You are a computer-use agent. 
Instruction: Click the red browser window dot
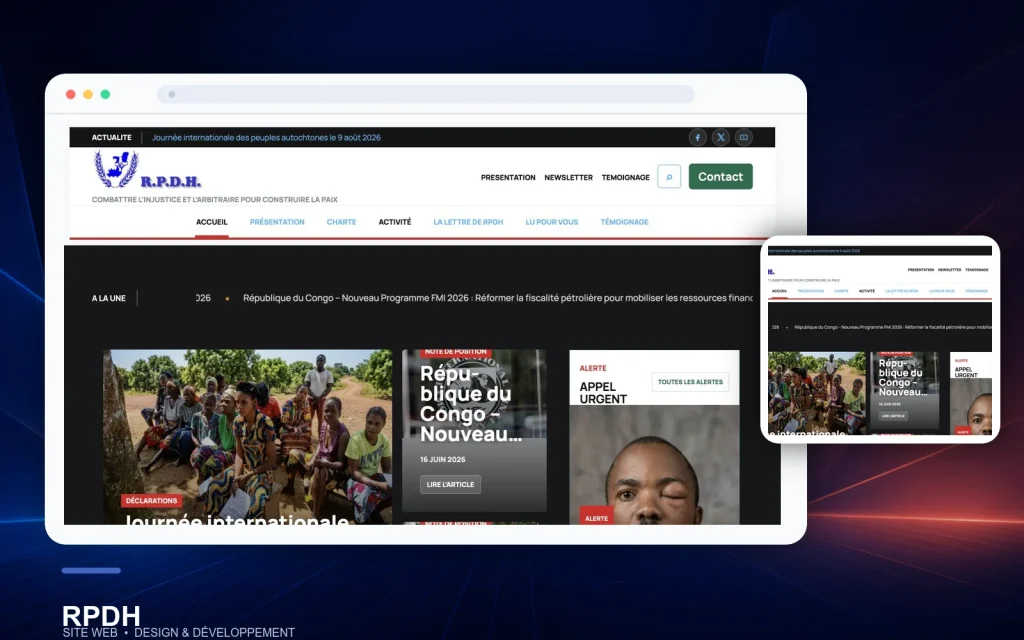point(71,94)
